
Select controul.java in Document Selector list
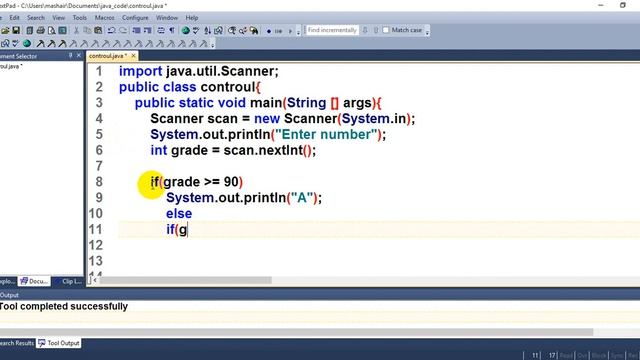point(11,66)
